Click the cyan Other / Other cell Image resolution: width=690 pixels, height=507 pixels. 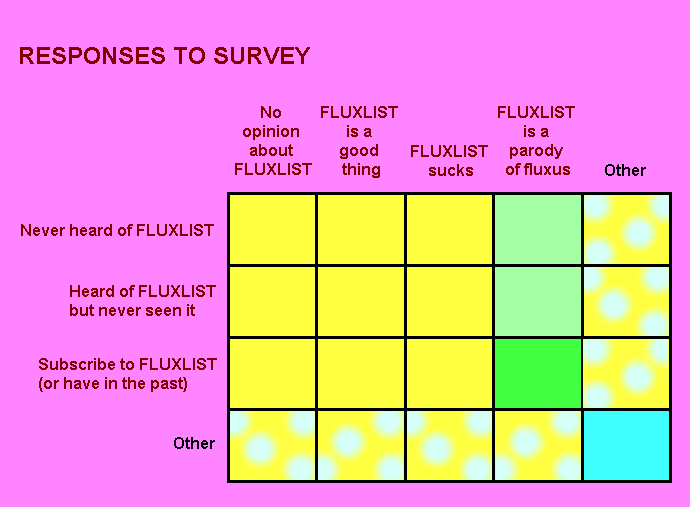626,445
